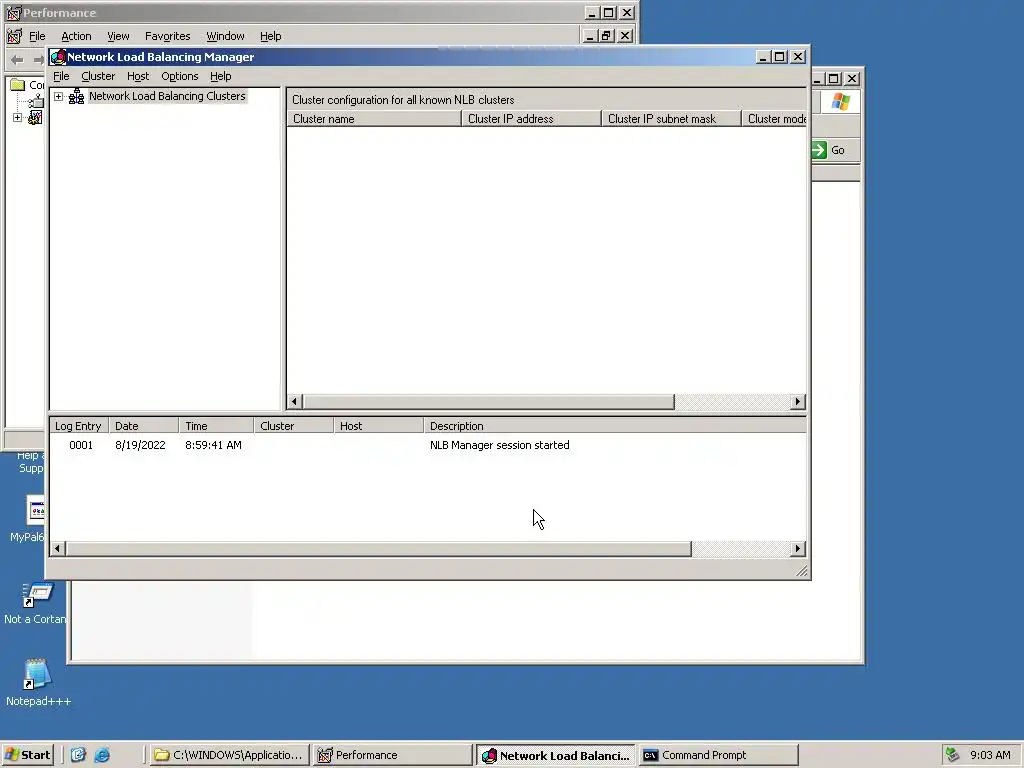Screen dimensions: 1024x768
Task: Switch to the Performance taskbar button
Action: coord(392,755)
